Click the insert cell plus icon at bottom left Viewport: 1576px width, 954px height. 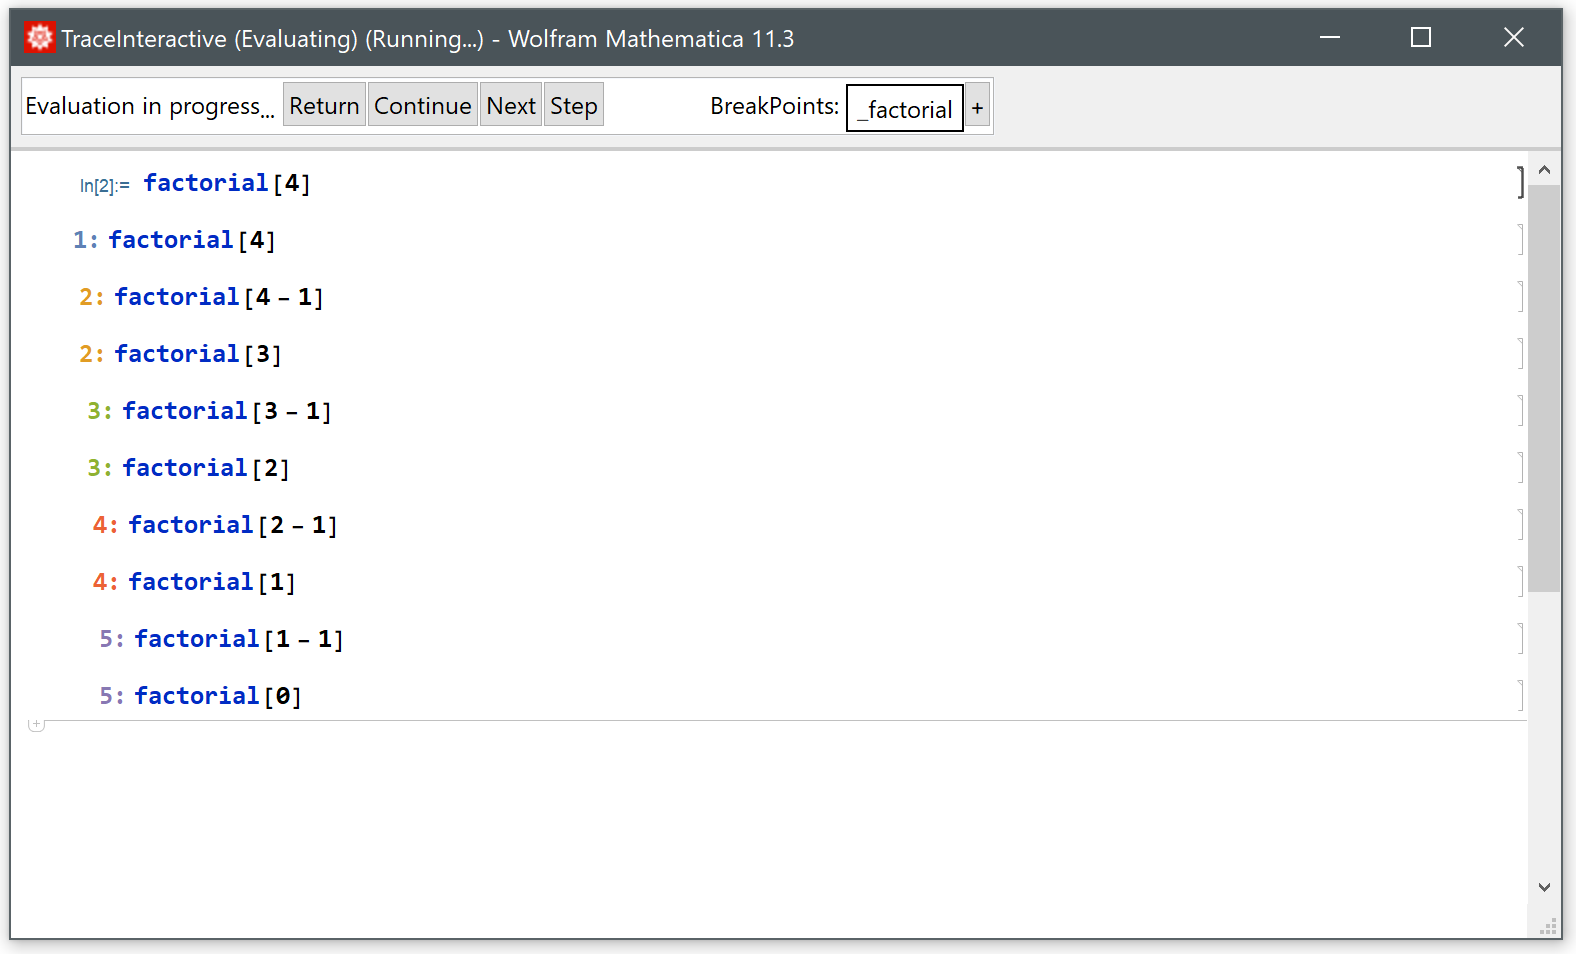36,724
